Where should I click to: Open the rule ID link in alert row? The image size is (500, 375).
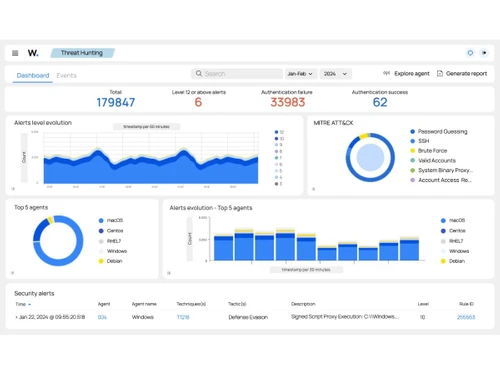pyautogui.click(x=466, y=317)
